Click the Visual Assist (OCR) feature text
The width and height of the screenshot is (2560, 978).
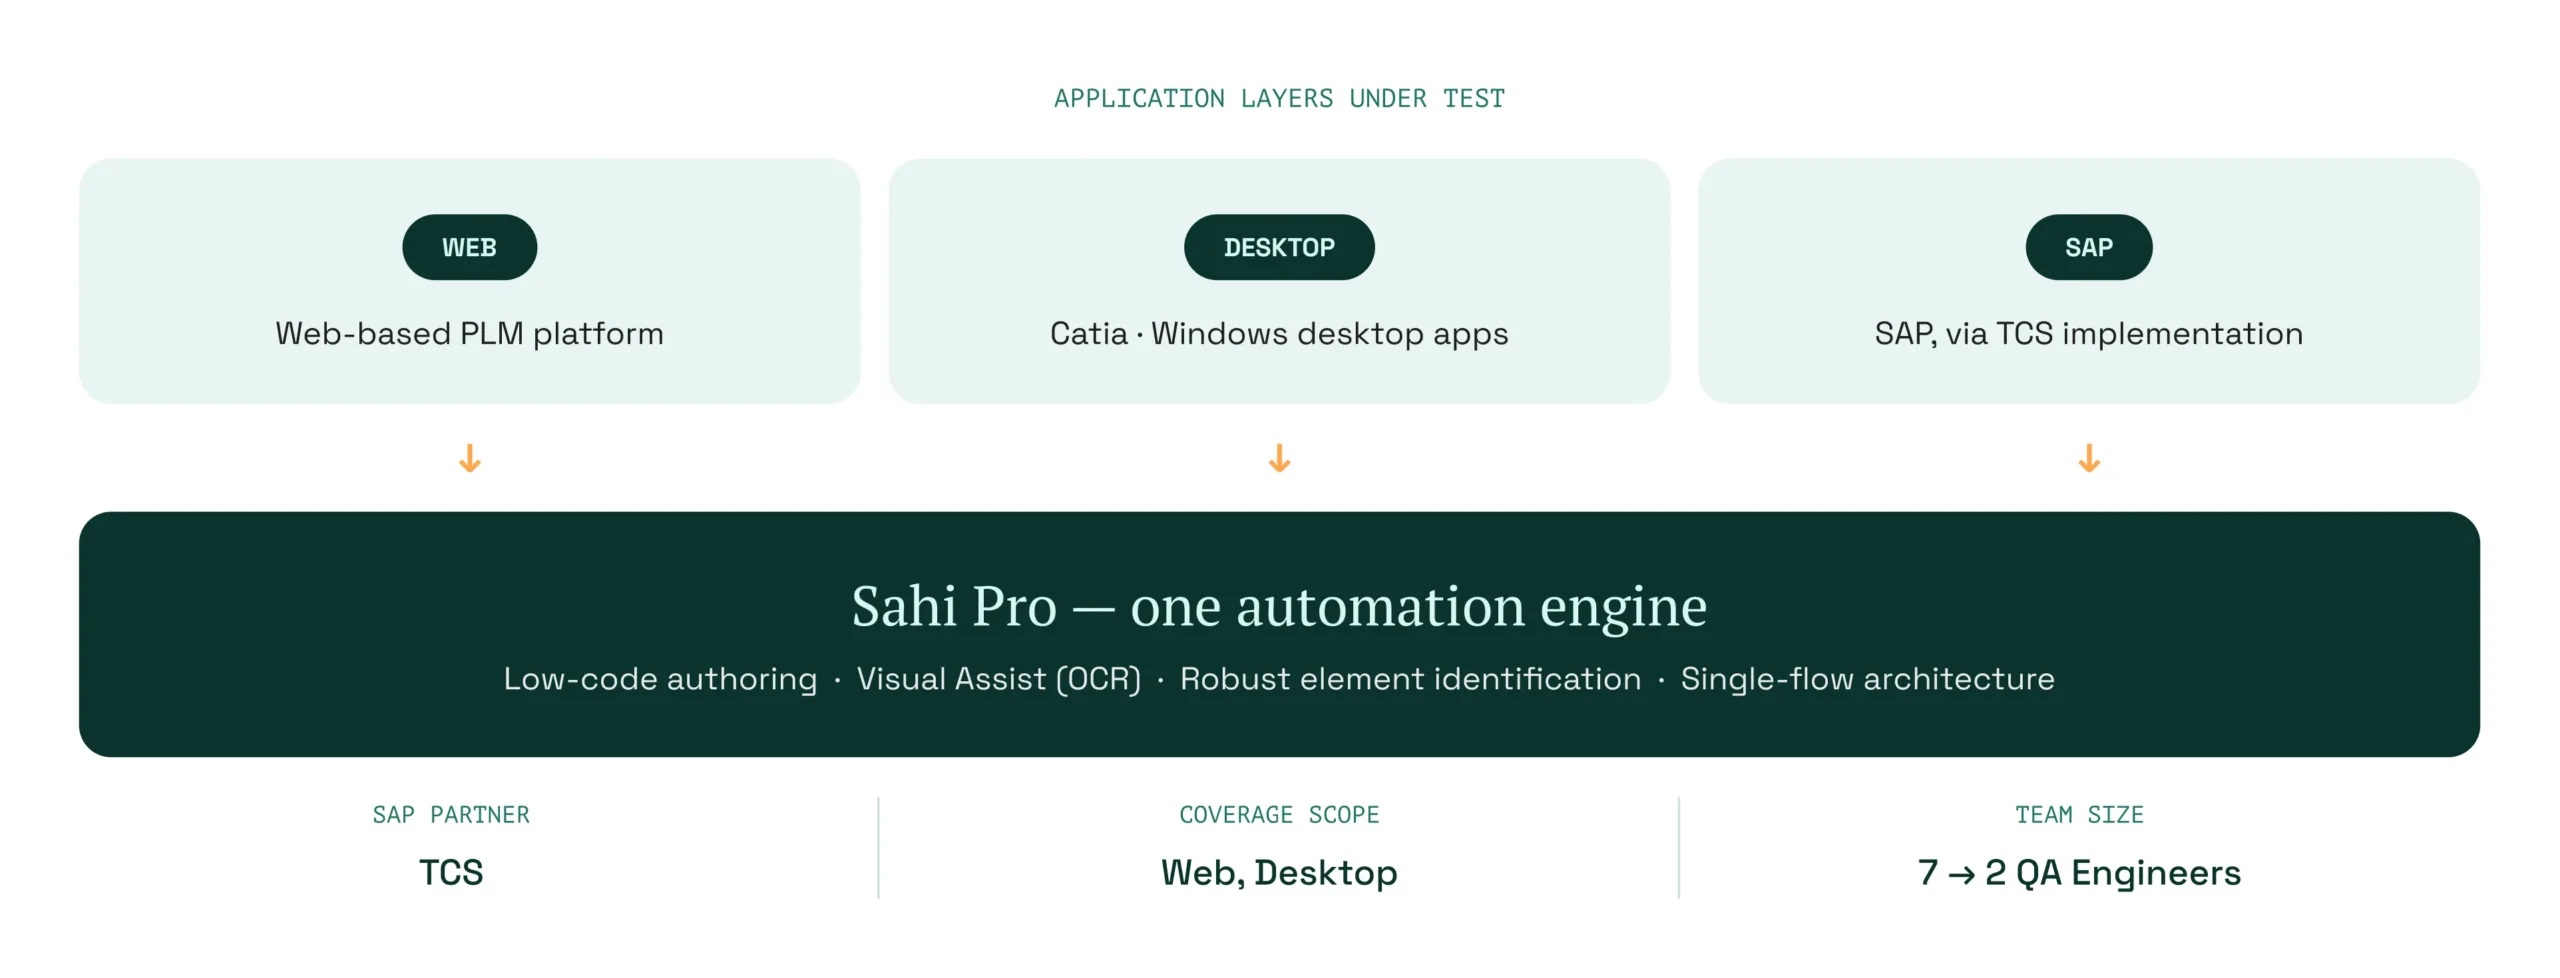pyautogui.click(x=998, y=679)
